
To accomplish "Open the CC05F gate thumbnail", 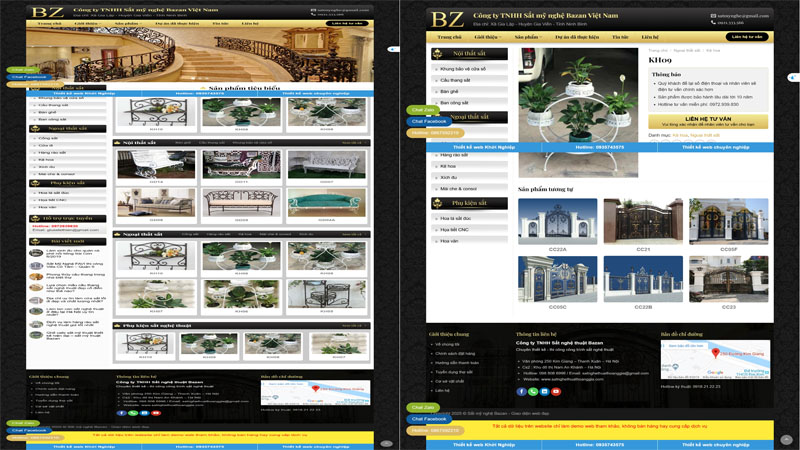I will (729, 221).
